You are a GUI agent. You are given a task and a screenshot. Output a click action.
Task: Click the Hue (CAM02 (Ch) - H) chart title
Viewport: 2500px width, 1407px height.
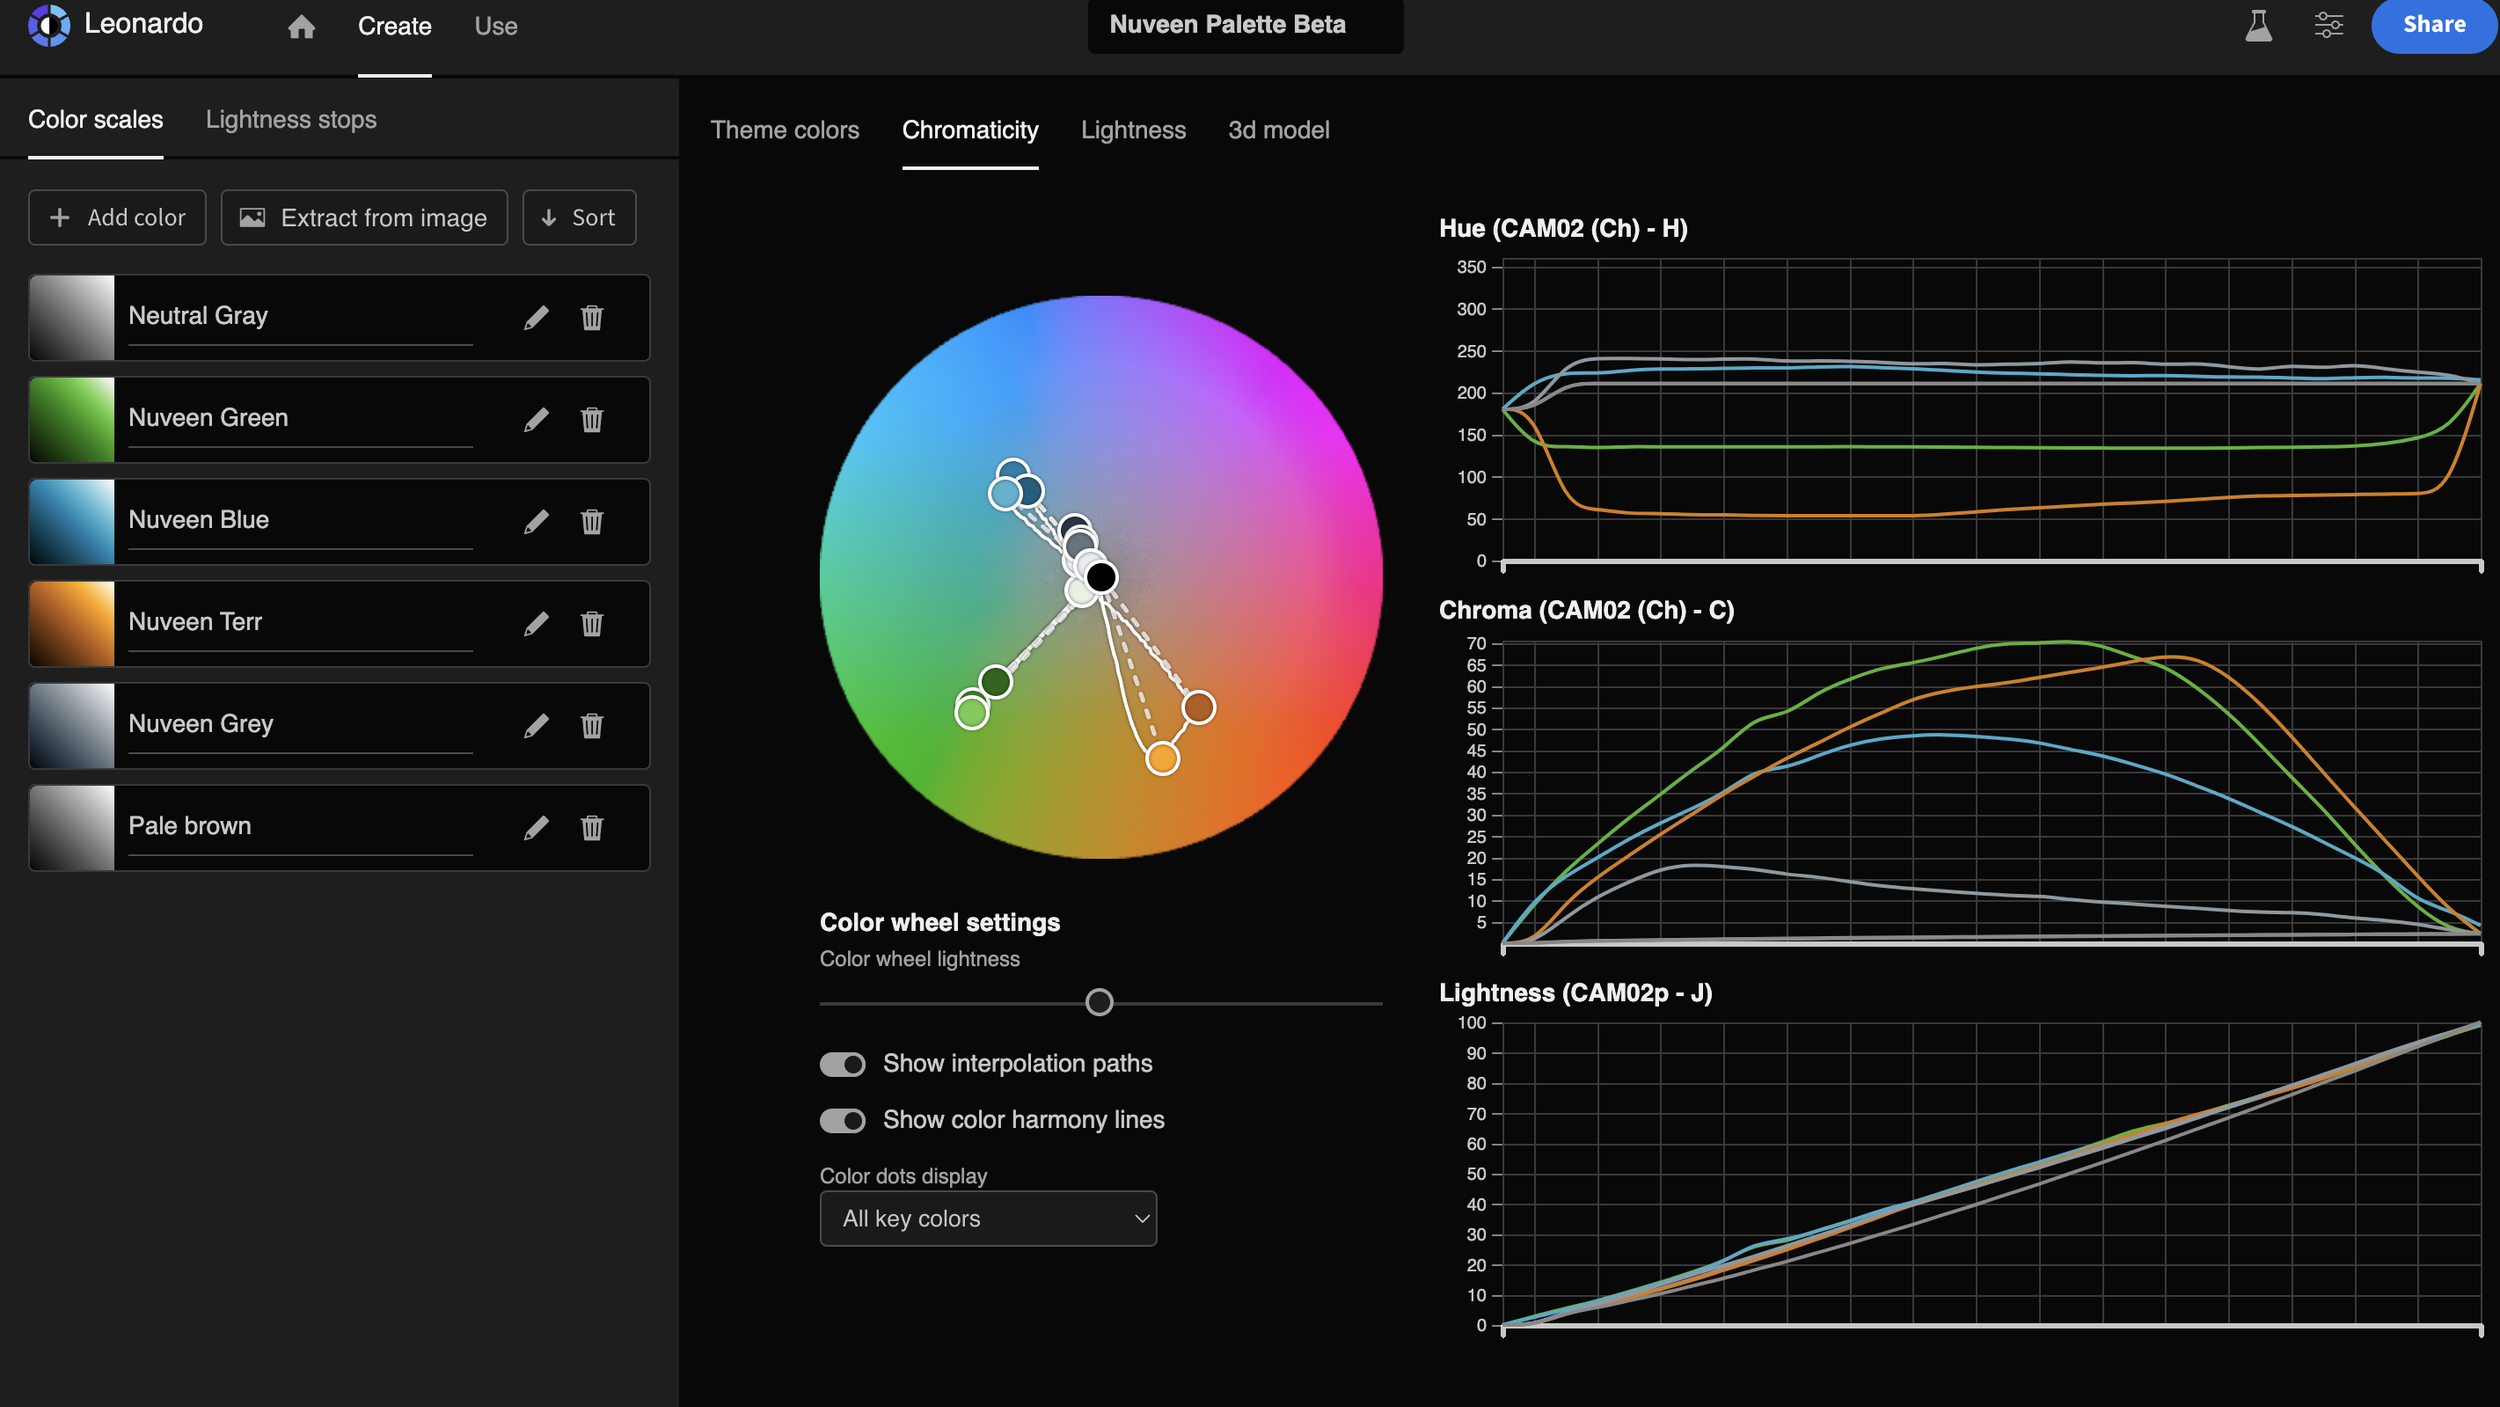1563,228
